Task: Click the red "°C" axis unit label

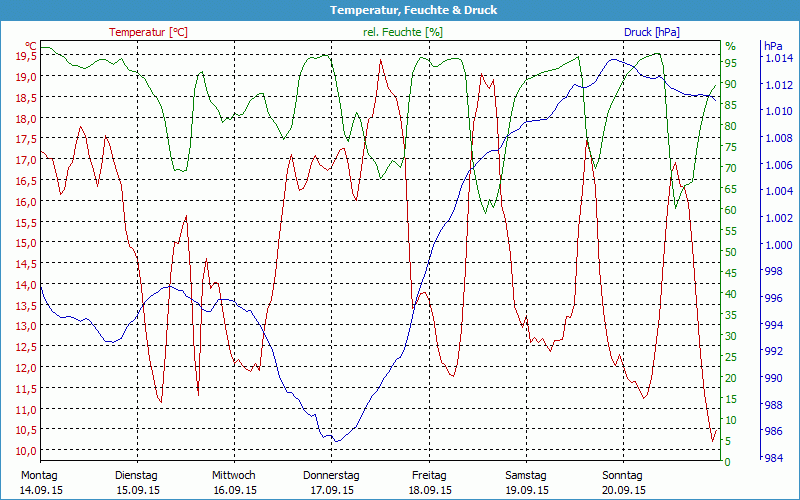Action: click(x=31, y=45)
